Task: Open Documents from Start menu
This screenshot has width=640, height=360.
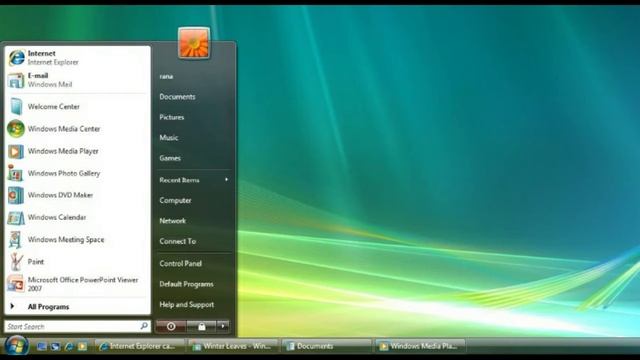Action: coord(177,97)
